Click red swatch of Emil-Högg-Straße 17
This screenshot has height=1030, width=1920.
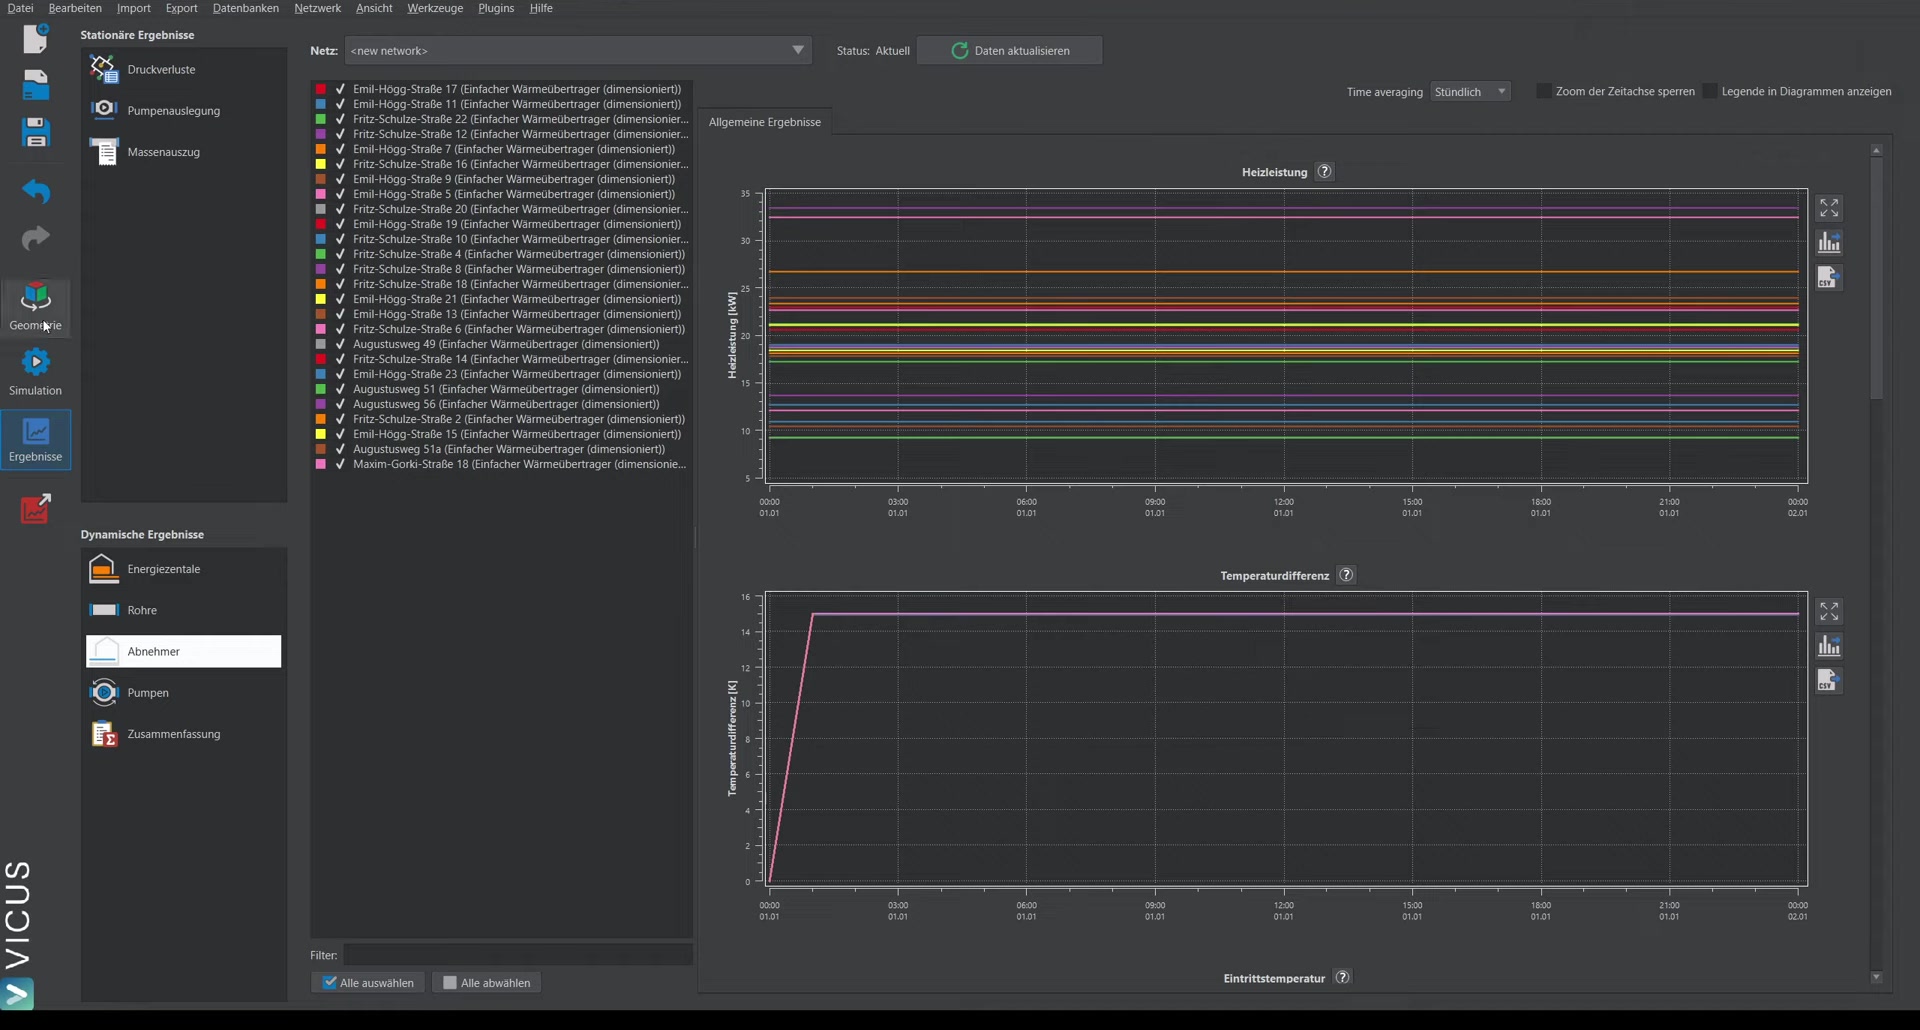click(321, 89)
